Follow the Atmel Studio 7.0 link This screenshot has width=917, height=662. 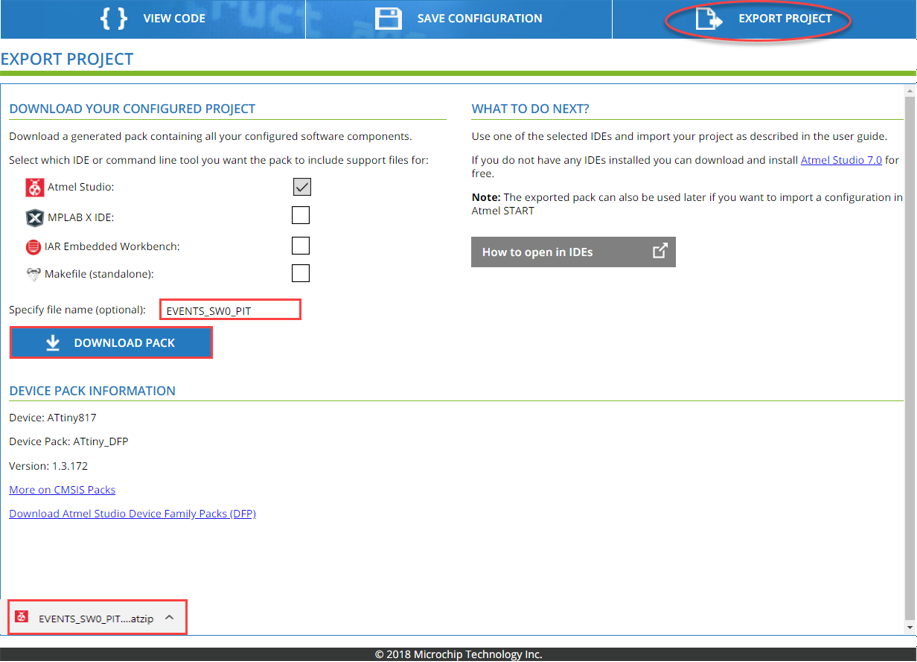coord(841,160)
